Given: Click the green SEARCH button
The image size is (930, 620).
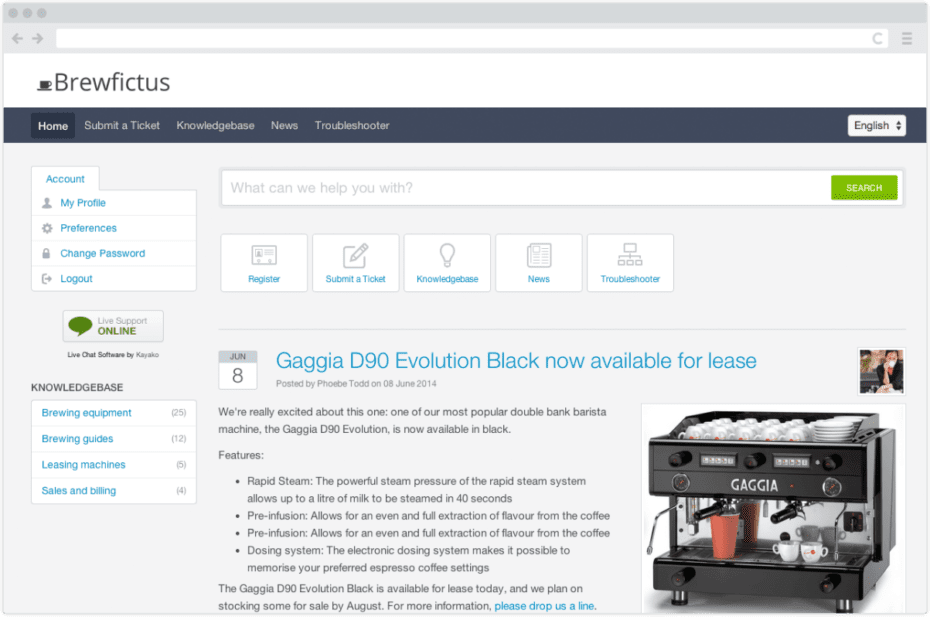Looking at the screenshot, I should (x=864, y=187).
